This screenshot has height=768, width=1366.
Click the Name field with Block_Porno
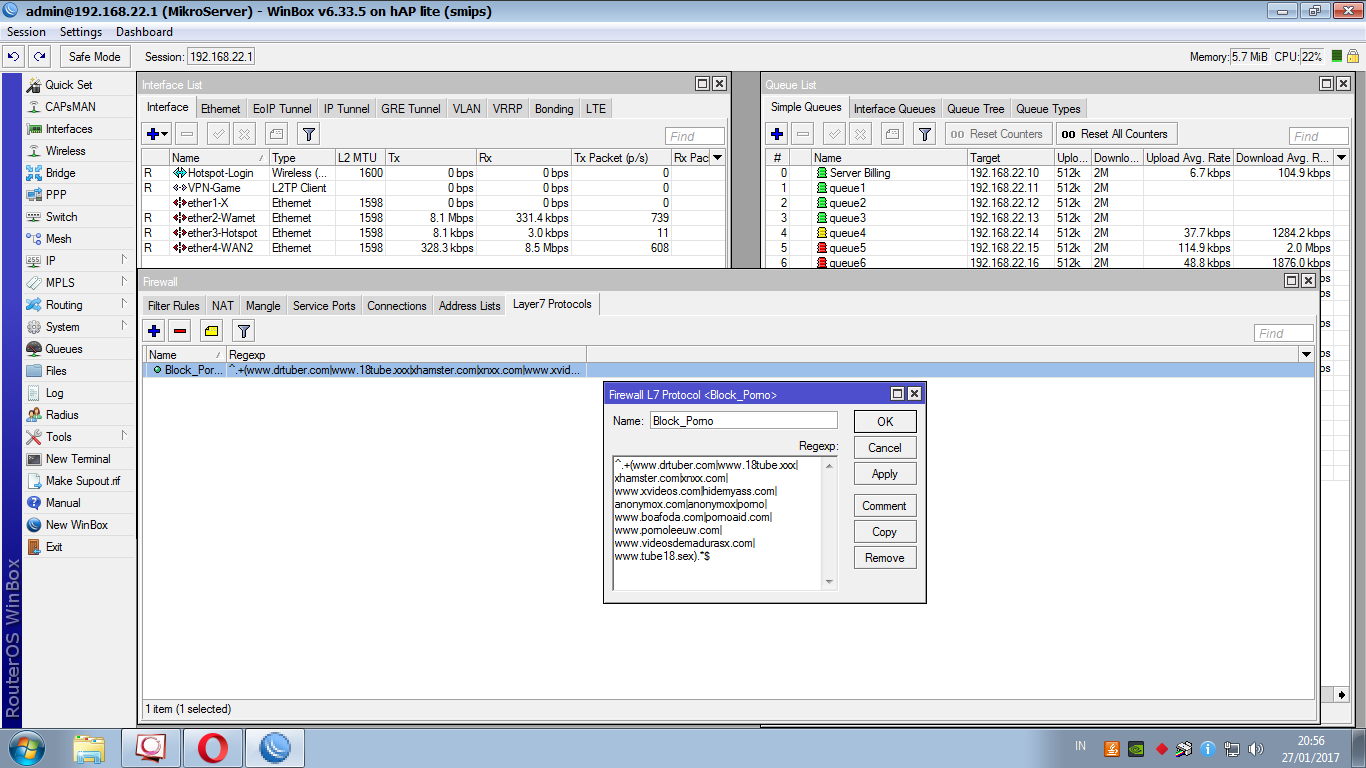point(743,421)
